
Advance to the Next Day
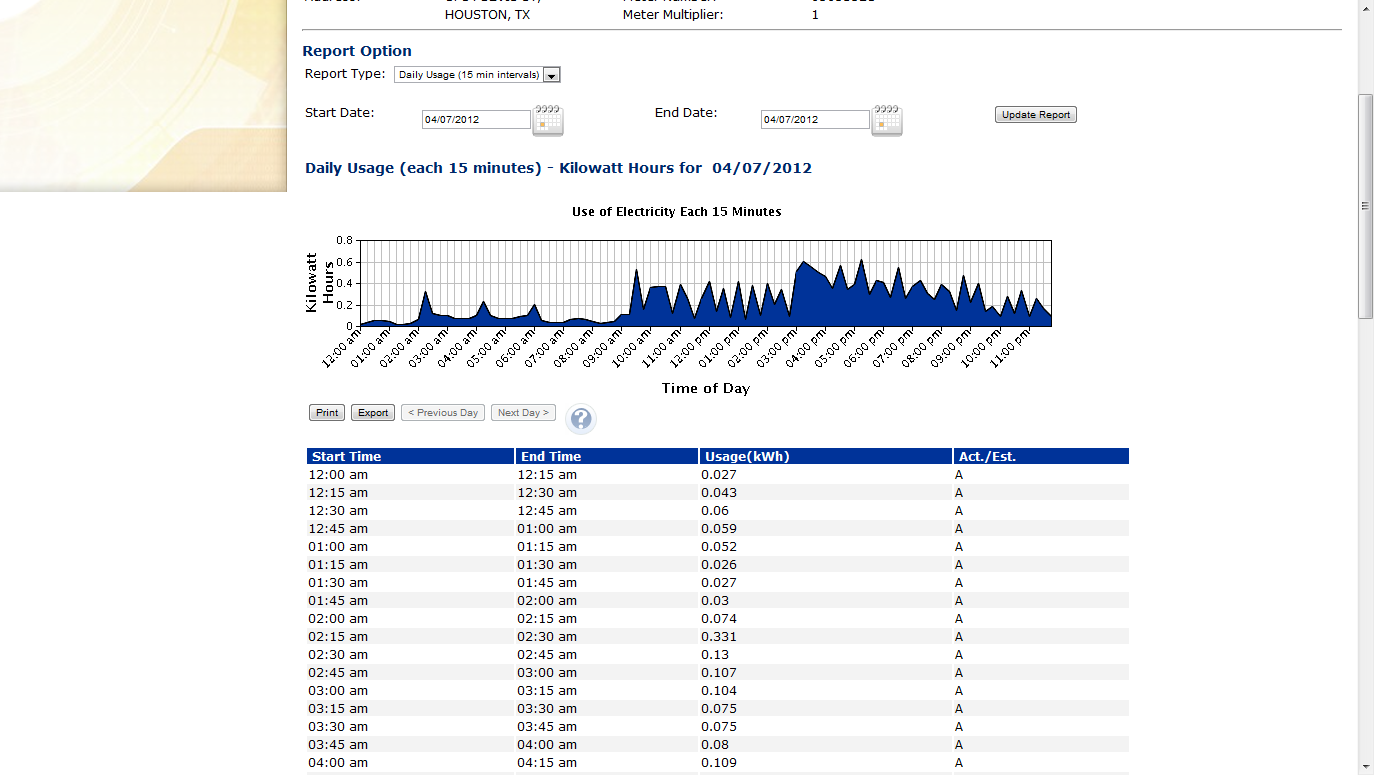tap(523, 413)
